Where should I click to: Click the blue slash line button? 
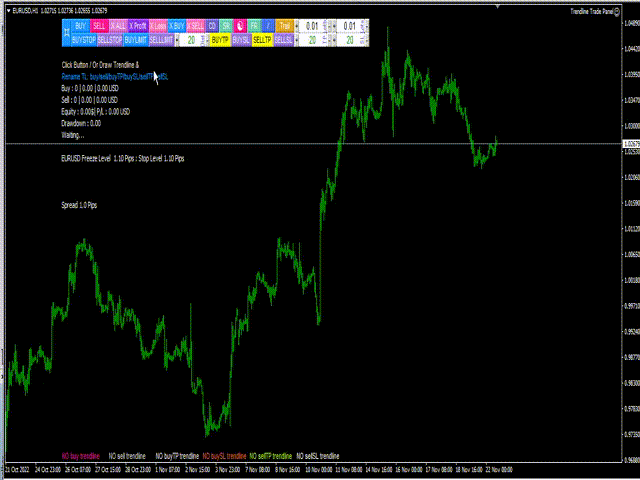tap(268, 26)
